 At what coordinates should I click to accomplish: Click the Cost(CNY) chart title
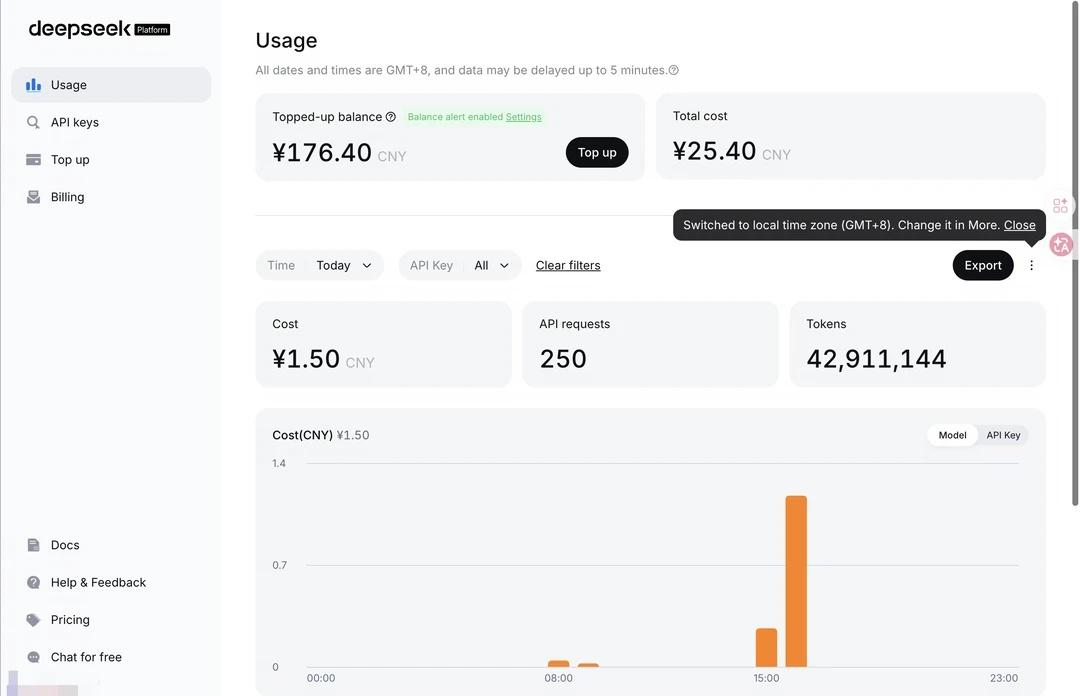302,435
